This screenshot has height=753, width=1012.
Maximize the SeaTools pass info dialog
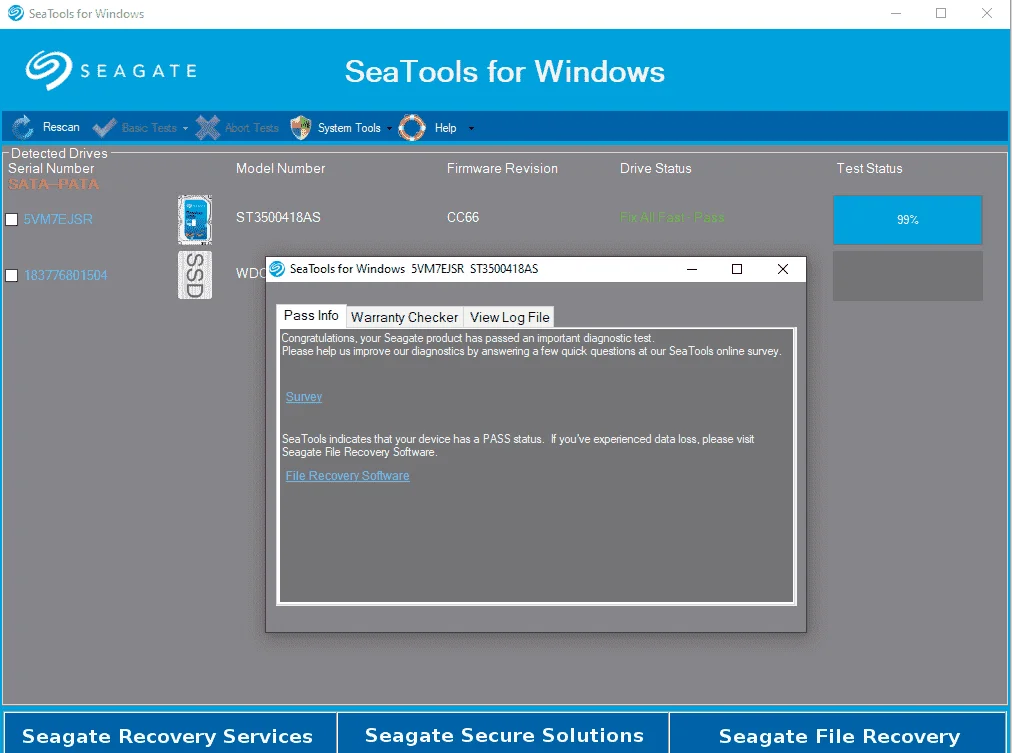tap(736, 269)
